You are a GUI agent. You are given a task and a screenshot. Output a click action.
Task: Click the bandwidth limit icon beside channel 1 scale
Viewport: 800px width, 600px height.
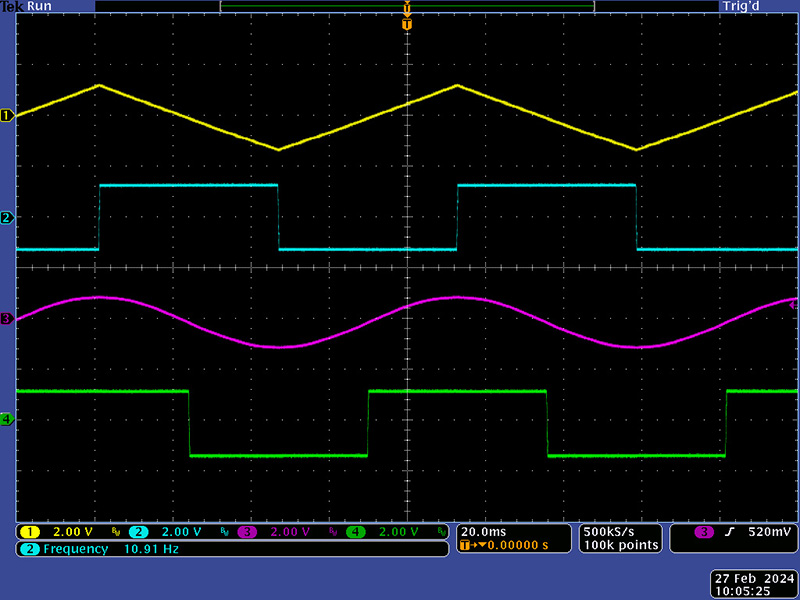pos(115,533)
